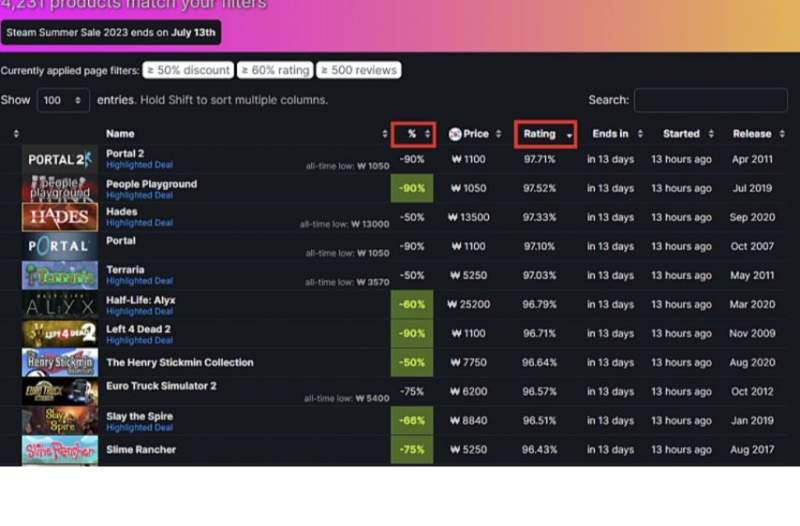Click the first column's sort arrows
Image resolution: width=800 pixels, height=526 pixels.
point(16,134)
